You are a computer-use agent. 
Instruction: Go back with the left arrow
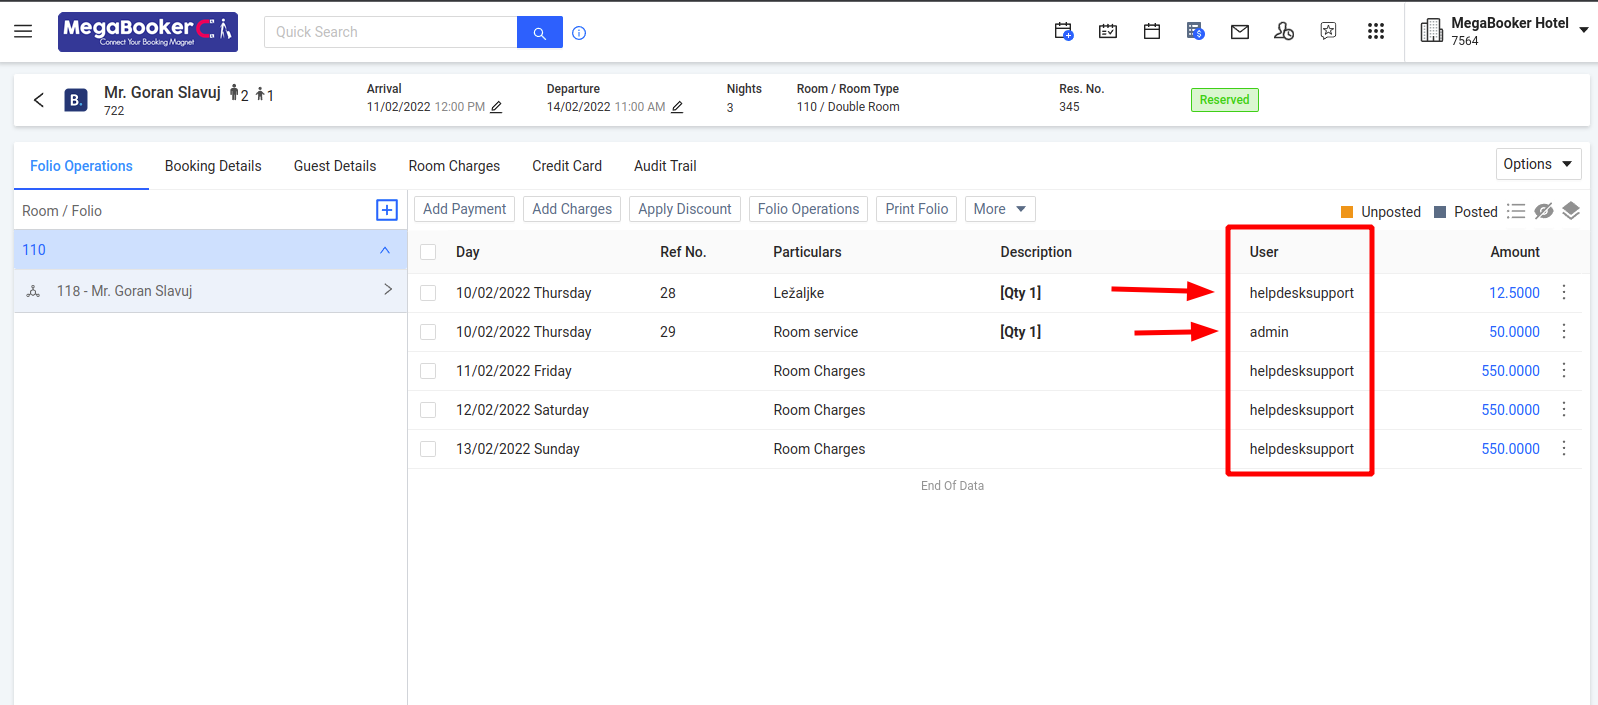39,100
